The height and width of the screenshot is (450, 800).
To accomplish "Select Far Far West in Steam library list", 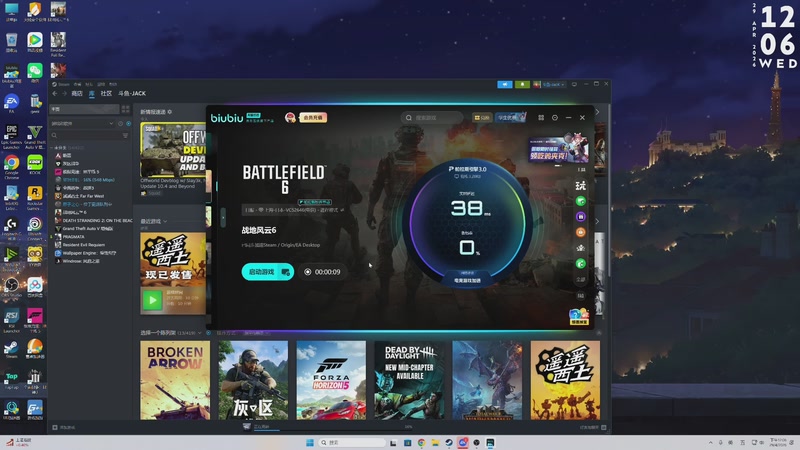I will click(x=80, y=196).
